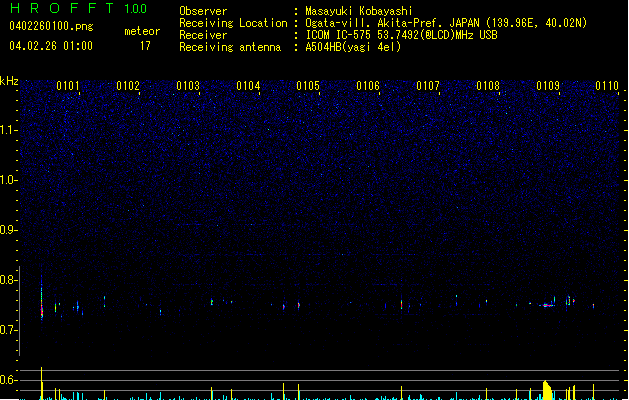Image resolution: width=629 pixels, height=400 pixels.
Task: Click the strong meteor echo just before 0101
Action: point(42,298)
